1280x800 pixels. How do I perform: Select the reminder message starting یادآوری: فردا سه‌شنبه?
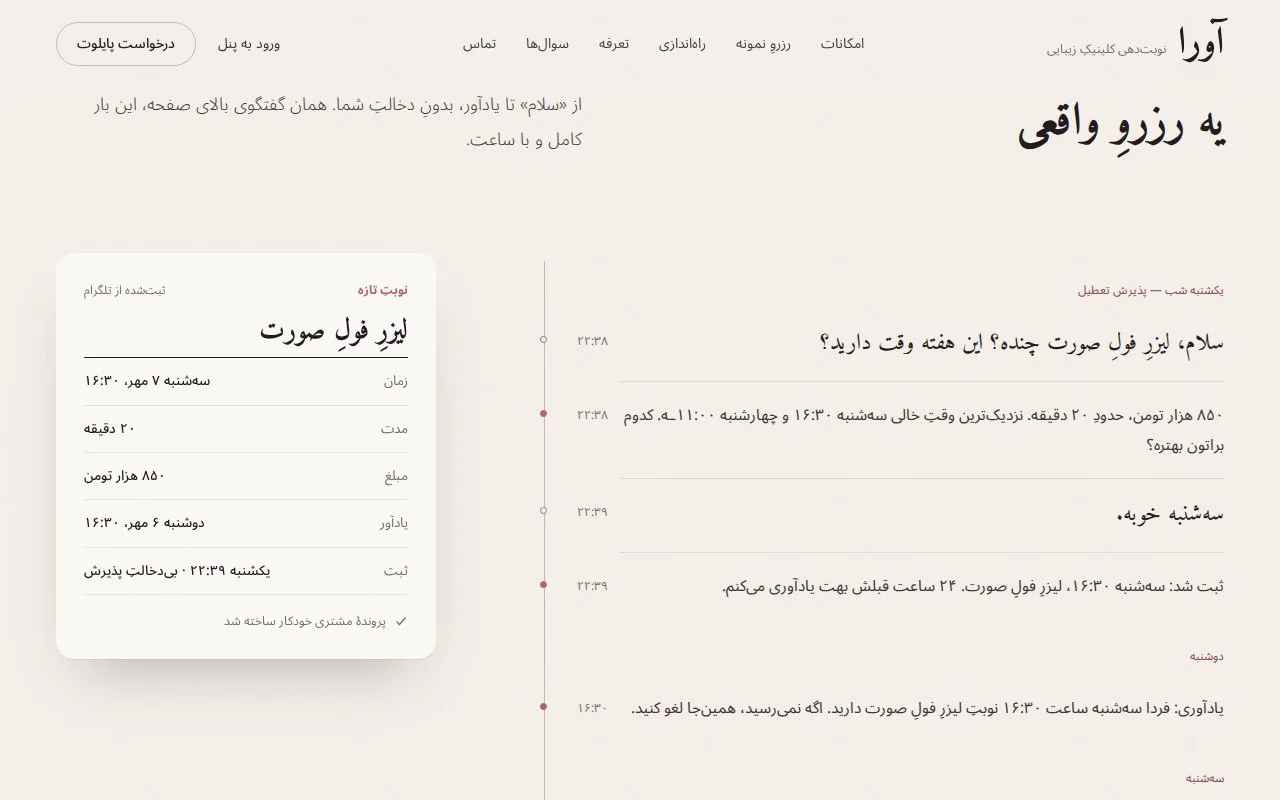[x=928, y=708]
